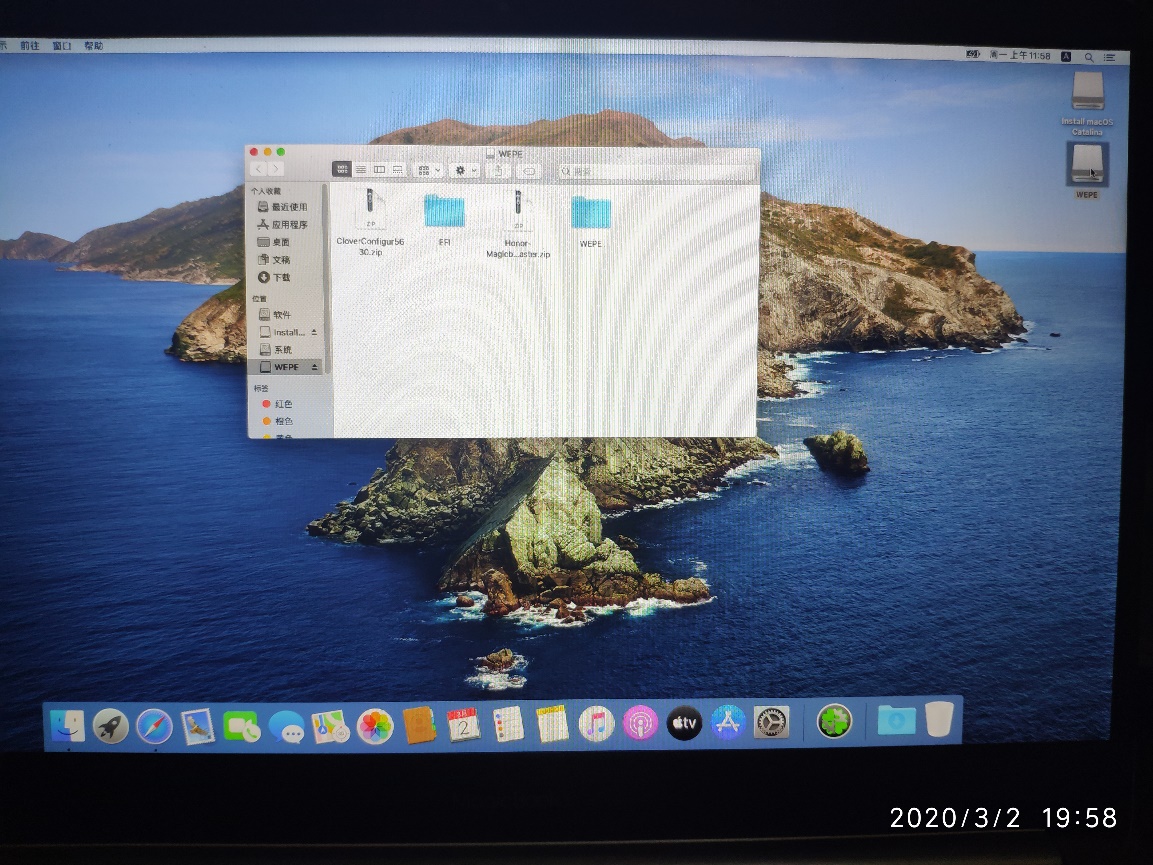The width and height of the screenshot is (1153, 865).
Task: Select the WEPE desktop drive
Action: coord(1088,171)
